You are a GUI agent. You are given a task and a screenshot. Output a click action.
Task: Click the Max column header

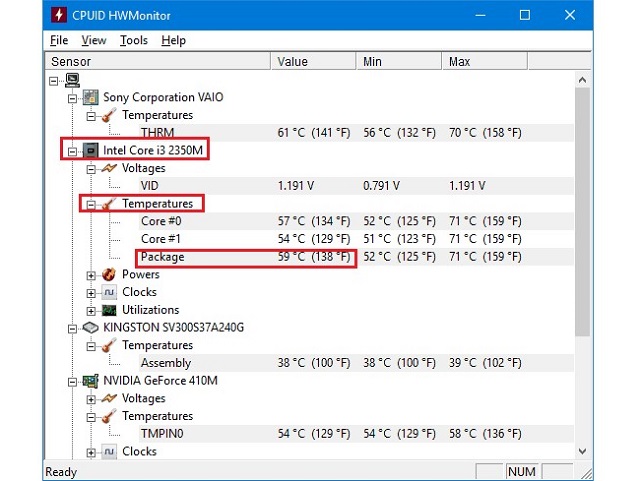click(x=485, y=62)
